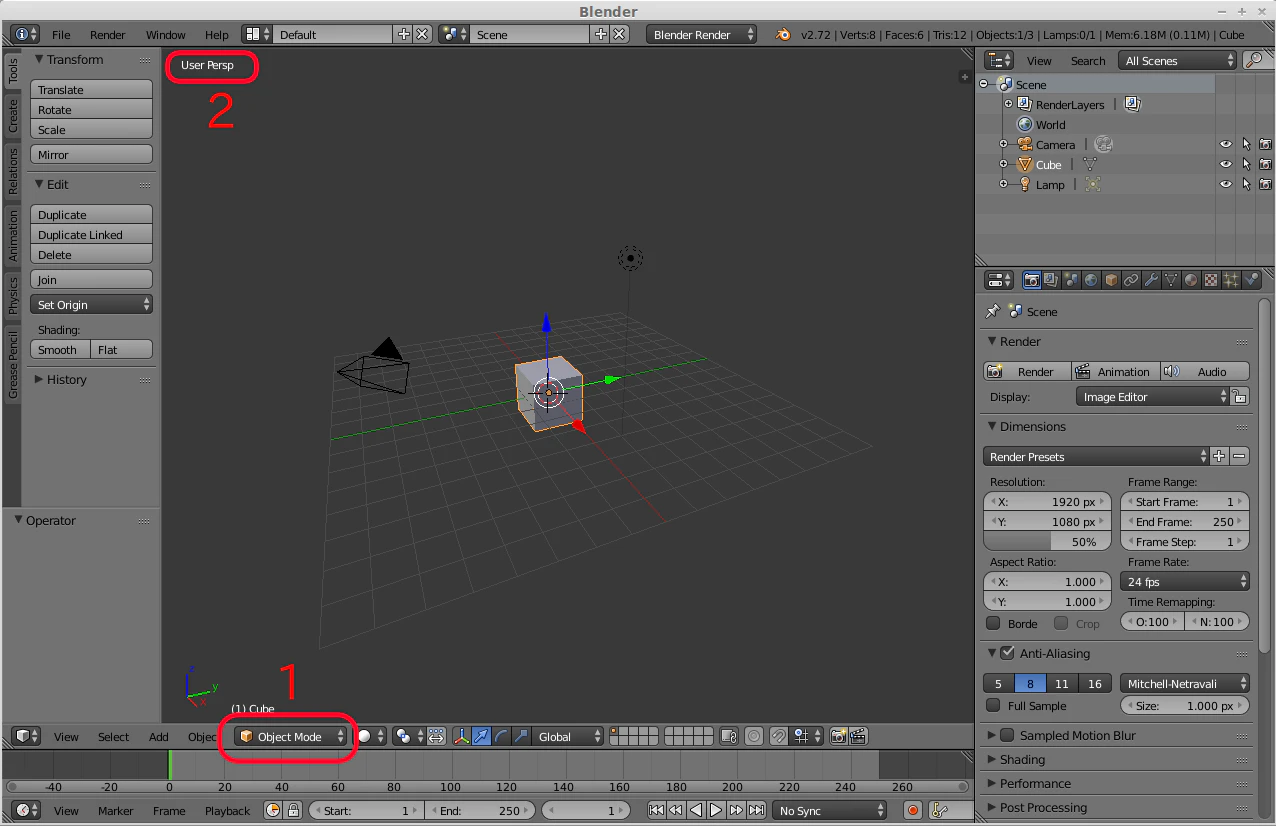The width and height of the screenshot is (1276, 826).
Task: Open the Constraints chain-link properties tab
Action: [1131, 281]
